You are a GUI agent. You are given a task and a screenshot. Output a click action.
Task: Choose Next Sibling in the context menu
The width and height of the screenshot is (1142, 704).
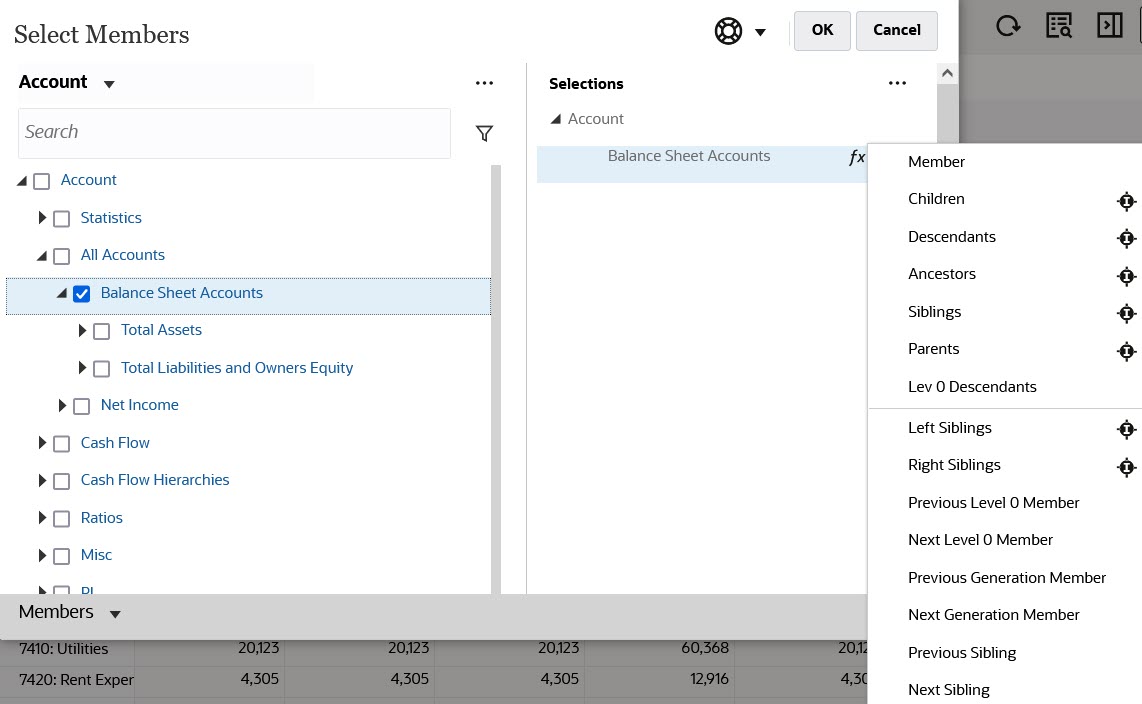tap(948, 689)
